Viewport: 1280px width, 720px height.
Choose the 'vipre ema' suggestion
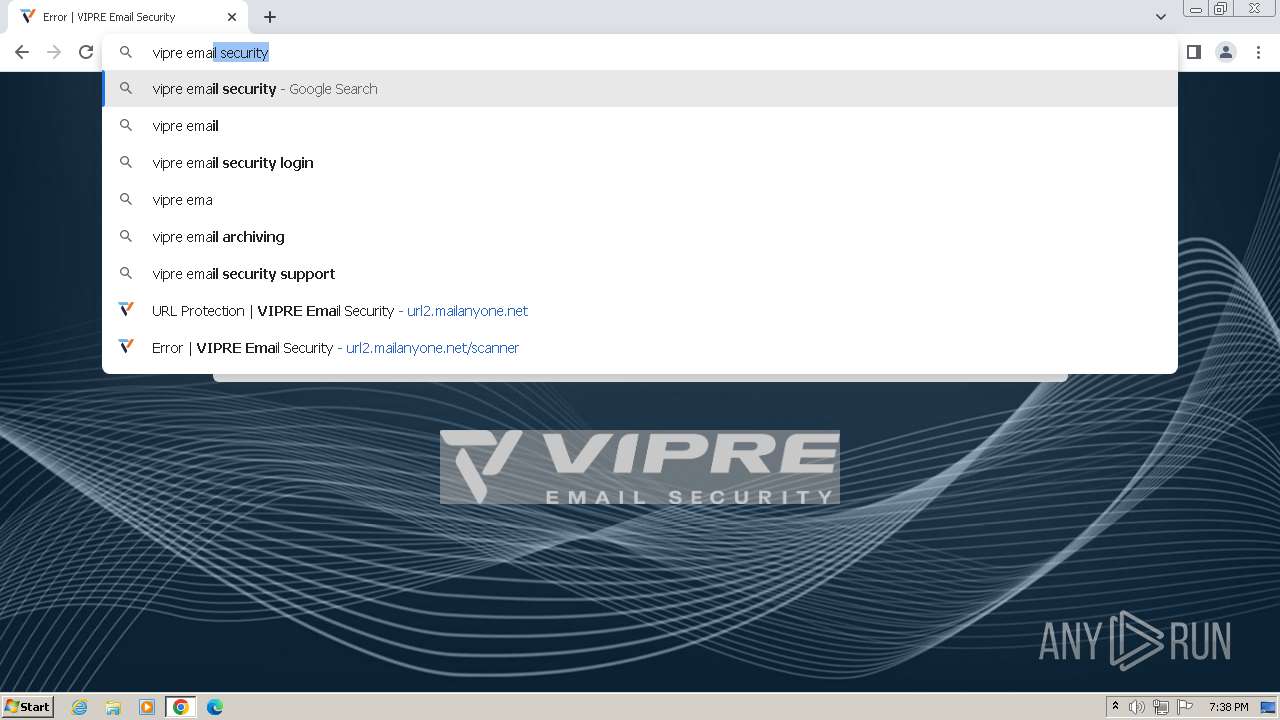pos(640,200)
